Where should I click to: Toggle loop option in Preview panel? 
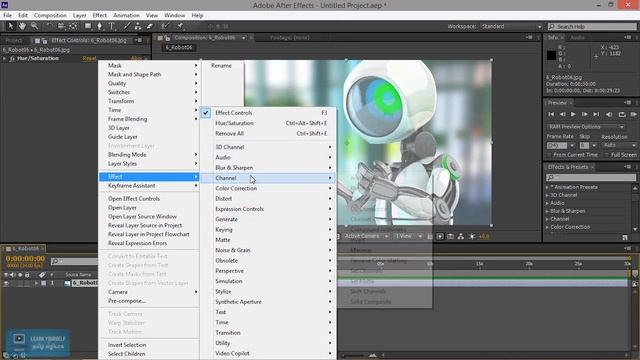622,114
